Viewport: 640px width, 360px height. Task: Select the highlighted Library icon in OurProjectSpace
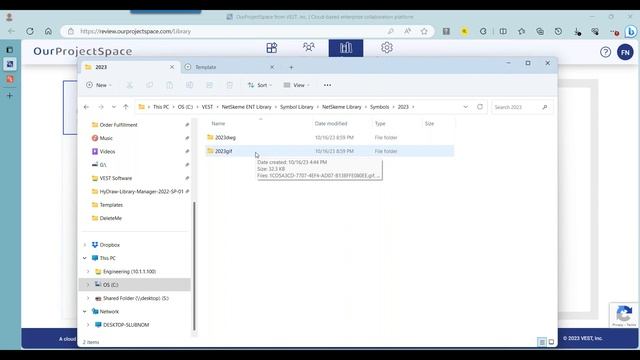click(x=346, y=48)
